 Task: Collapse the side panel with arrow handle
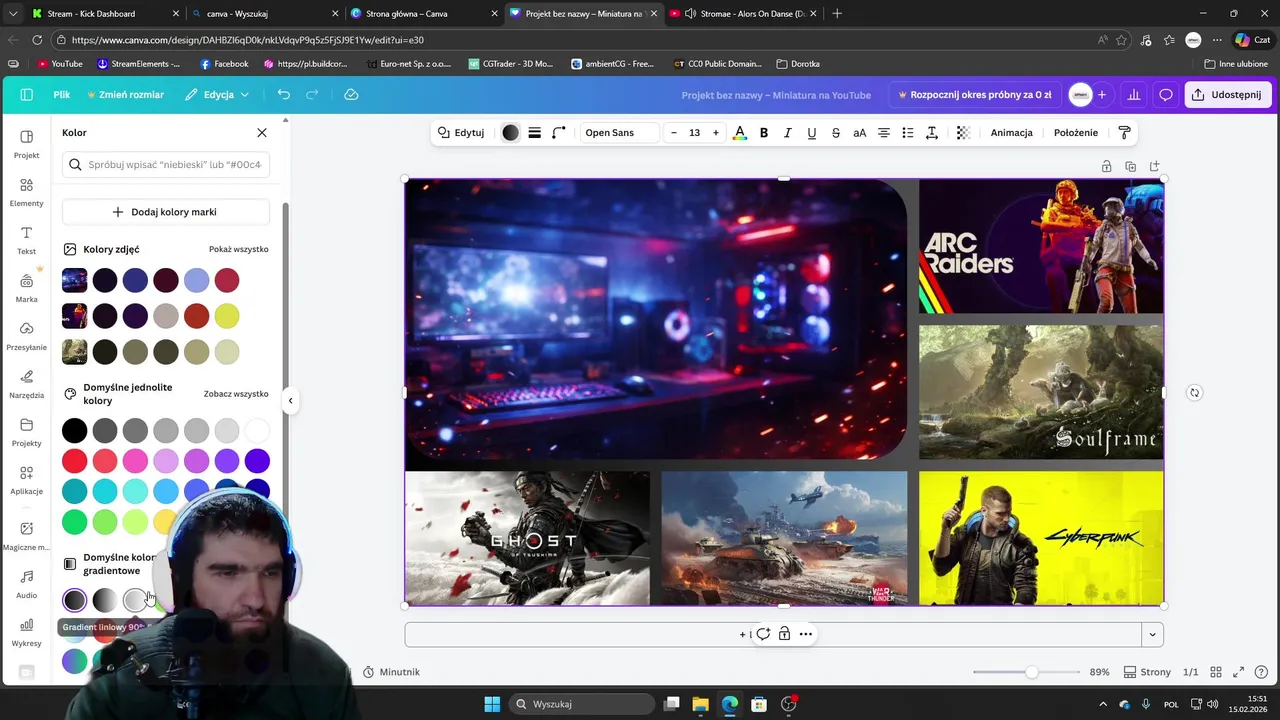tap(290, 401)
